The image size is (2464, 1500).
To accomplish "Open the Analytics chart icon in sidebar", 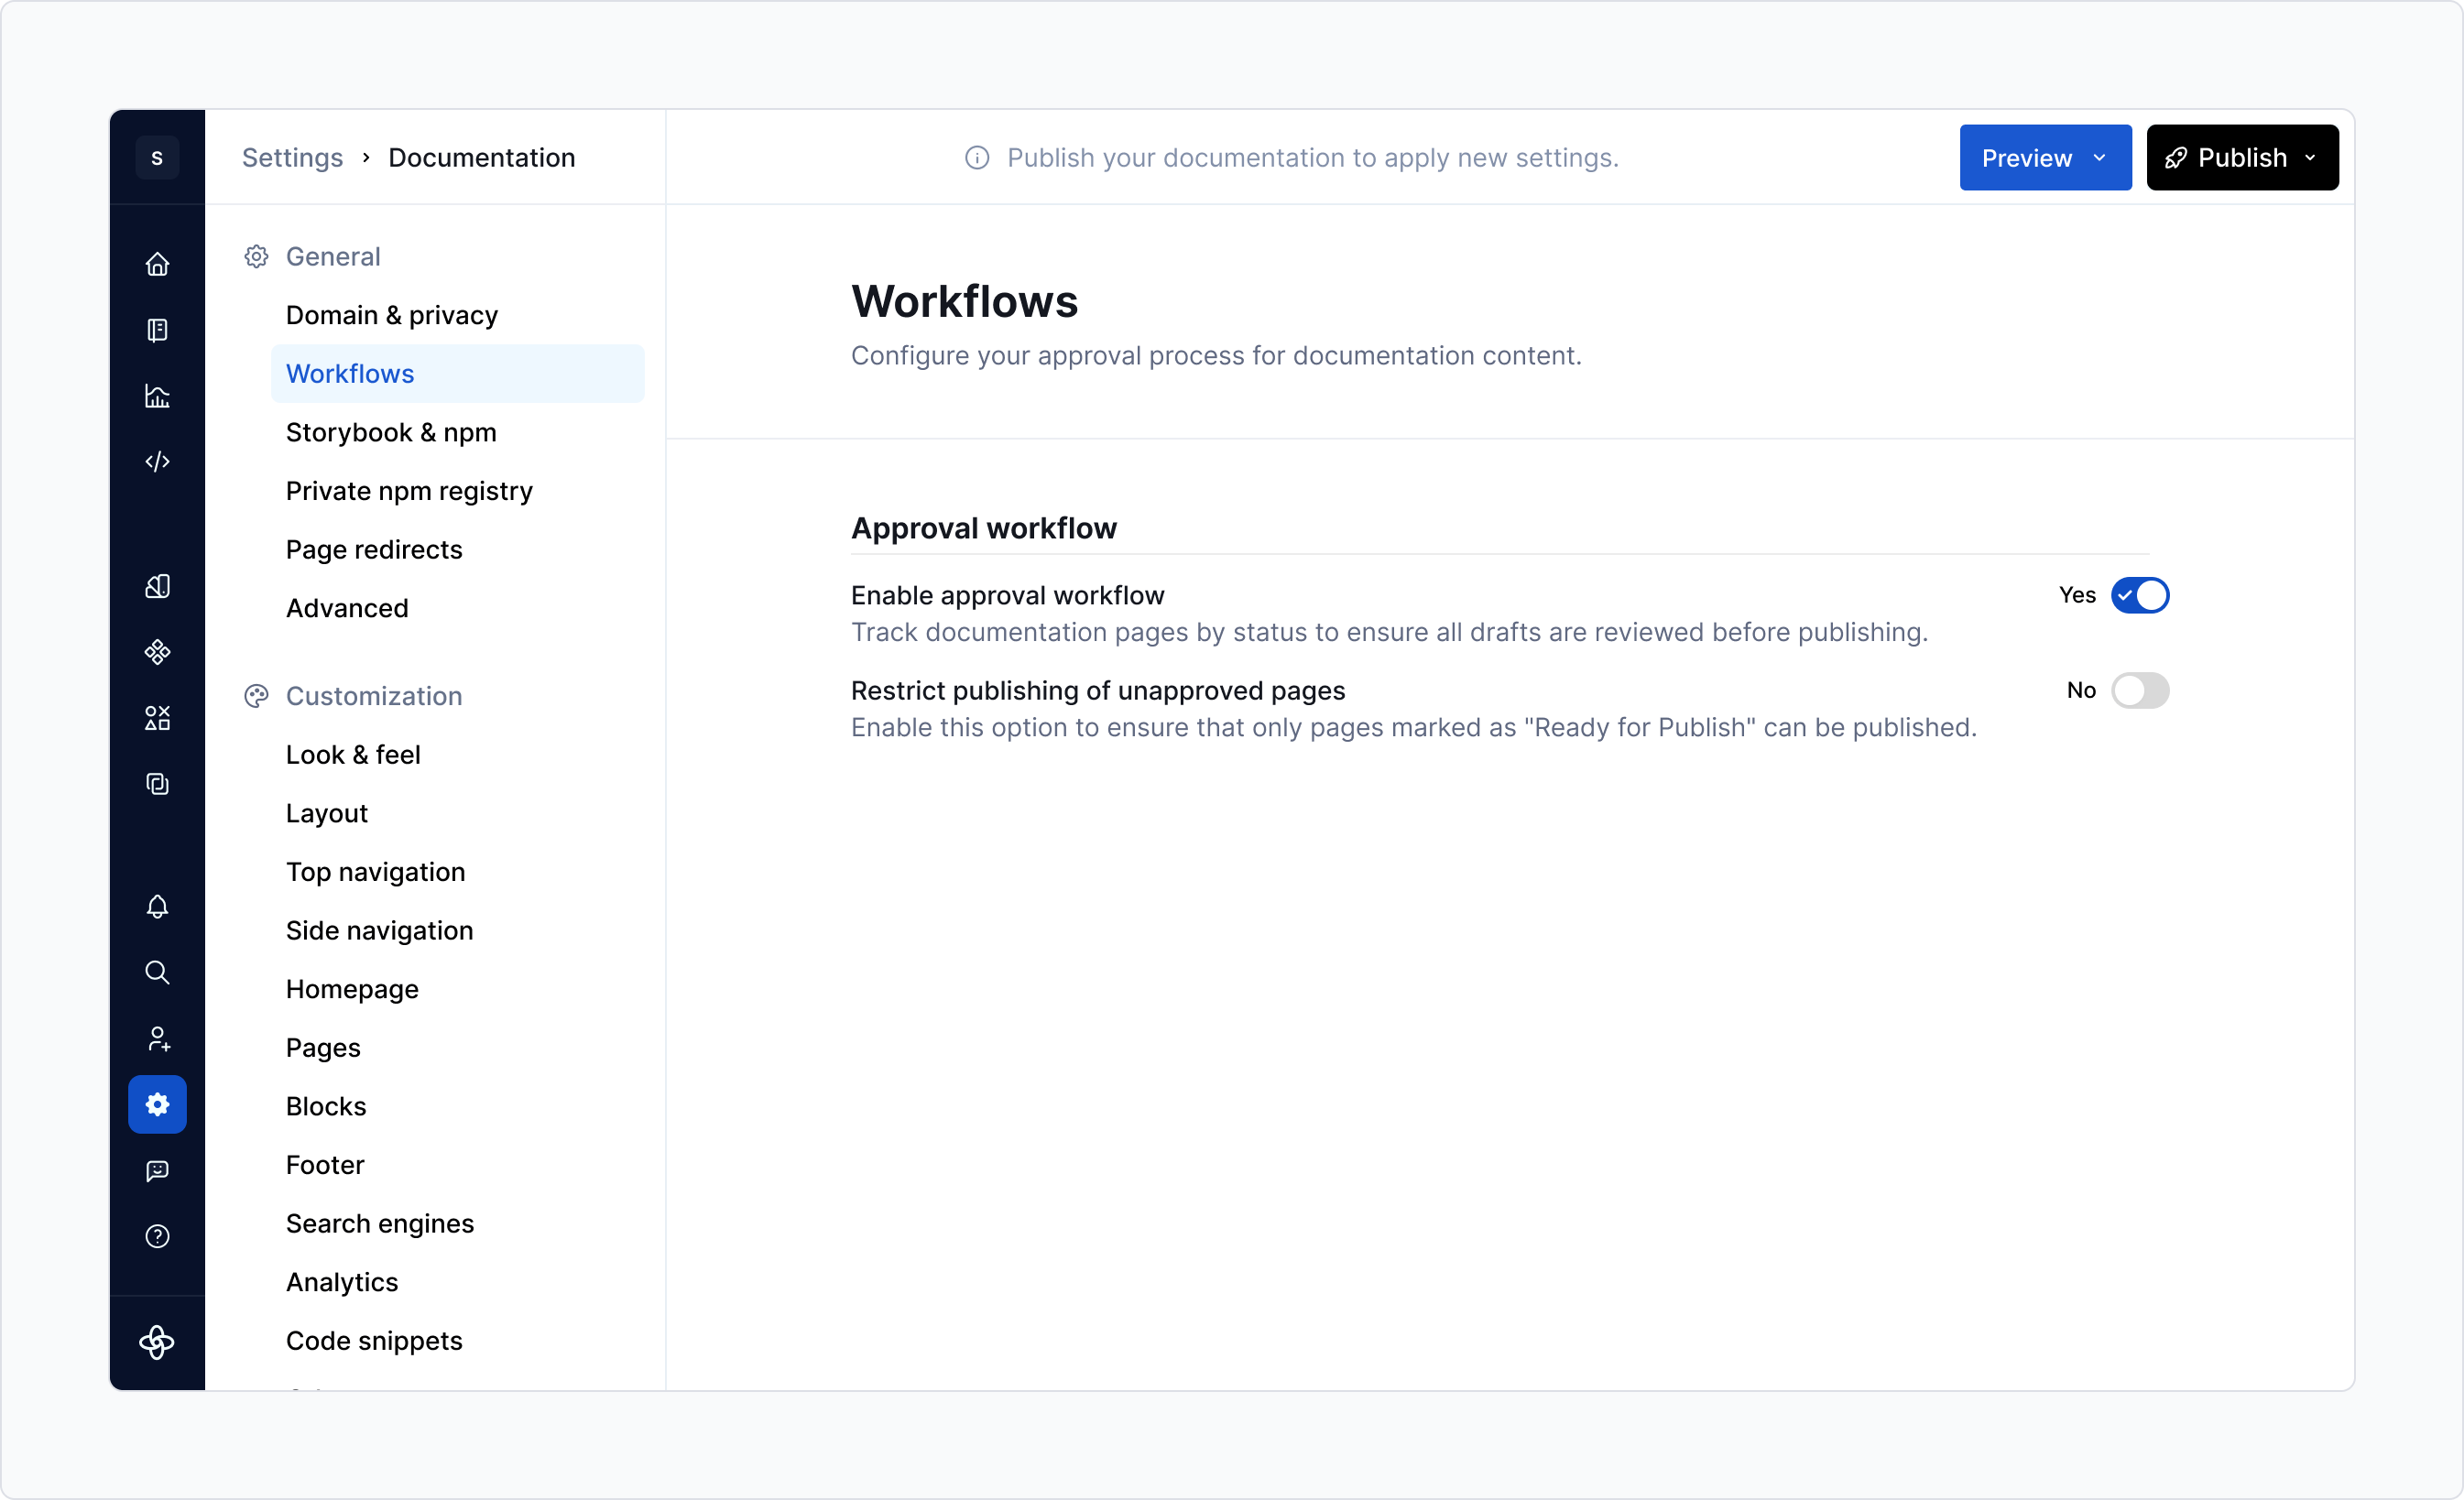I will tap(158, 396).
